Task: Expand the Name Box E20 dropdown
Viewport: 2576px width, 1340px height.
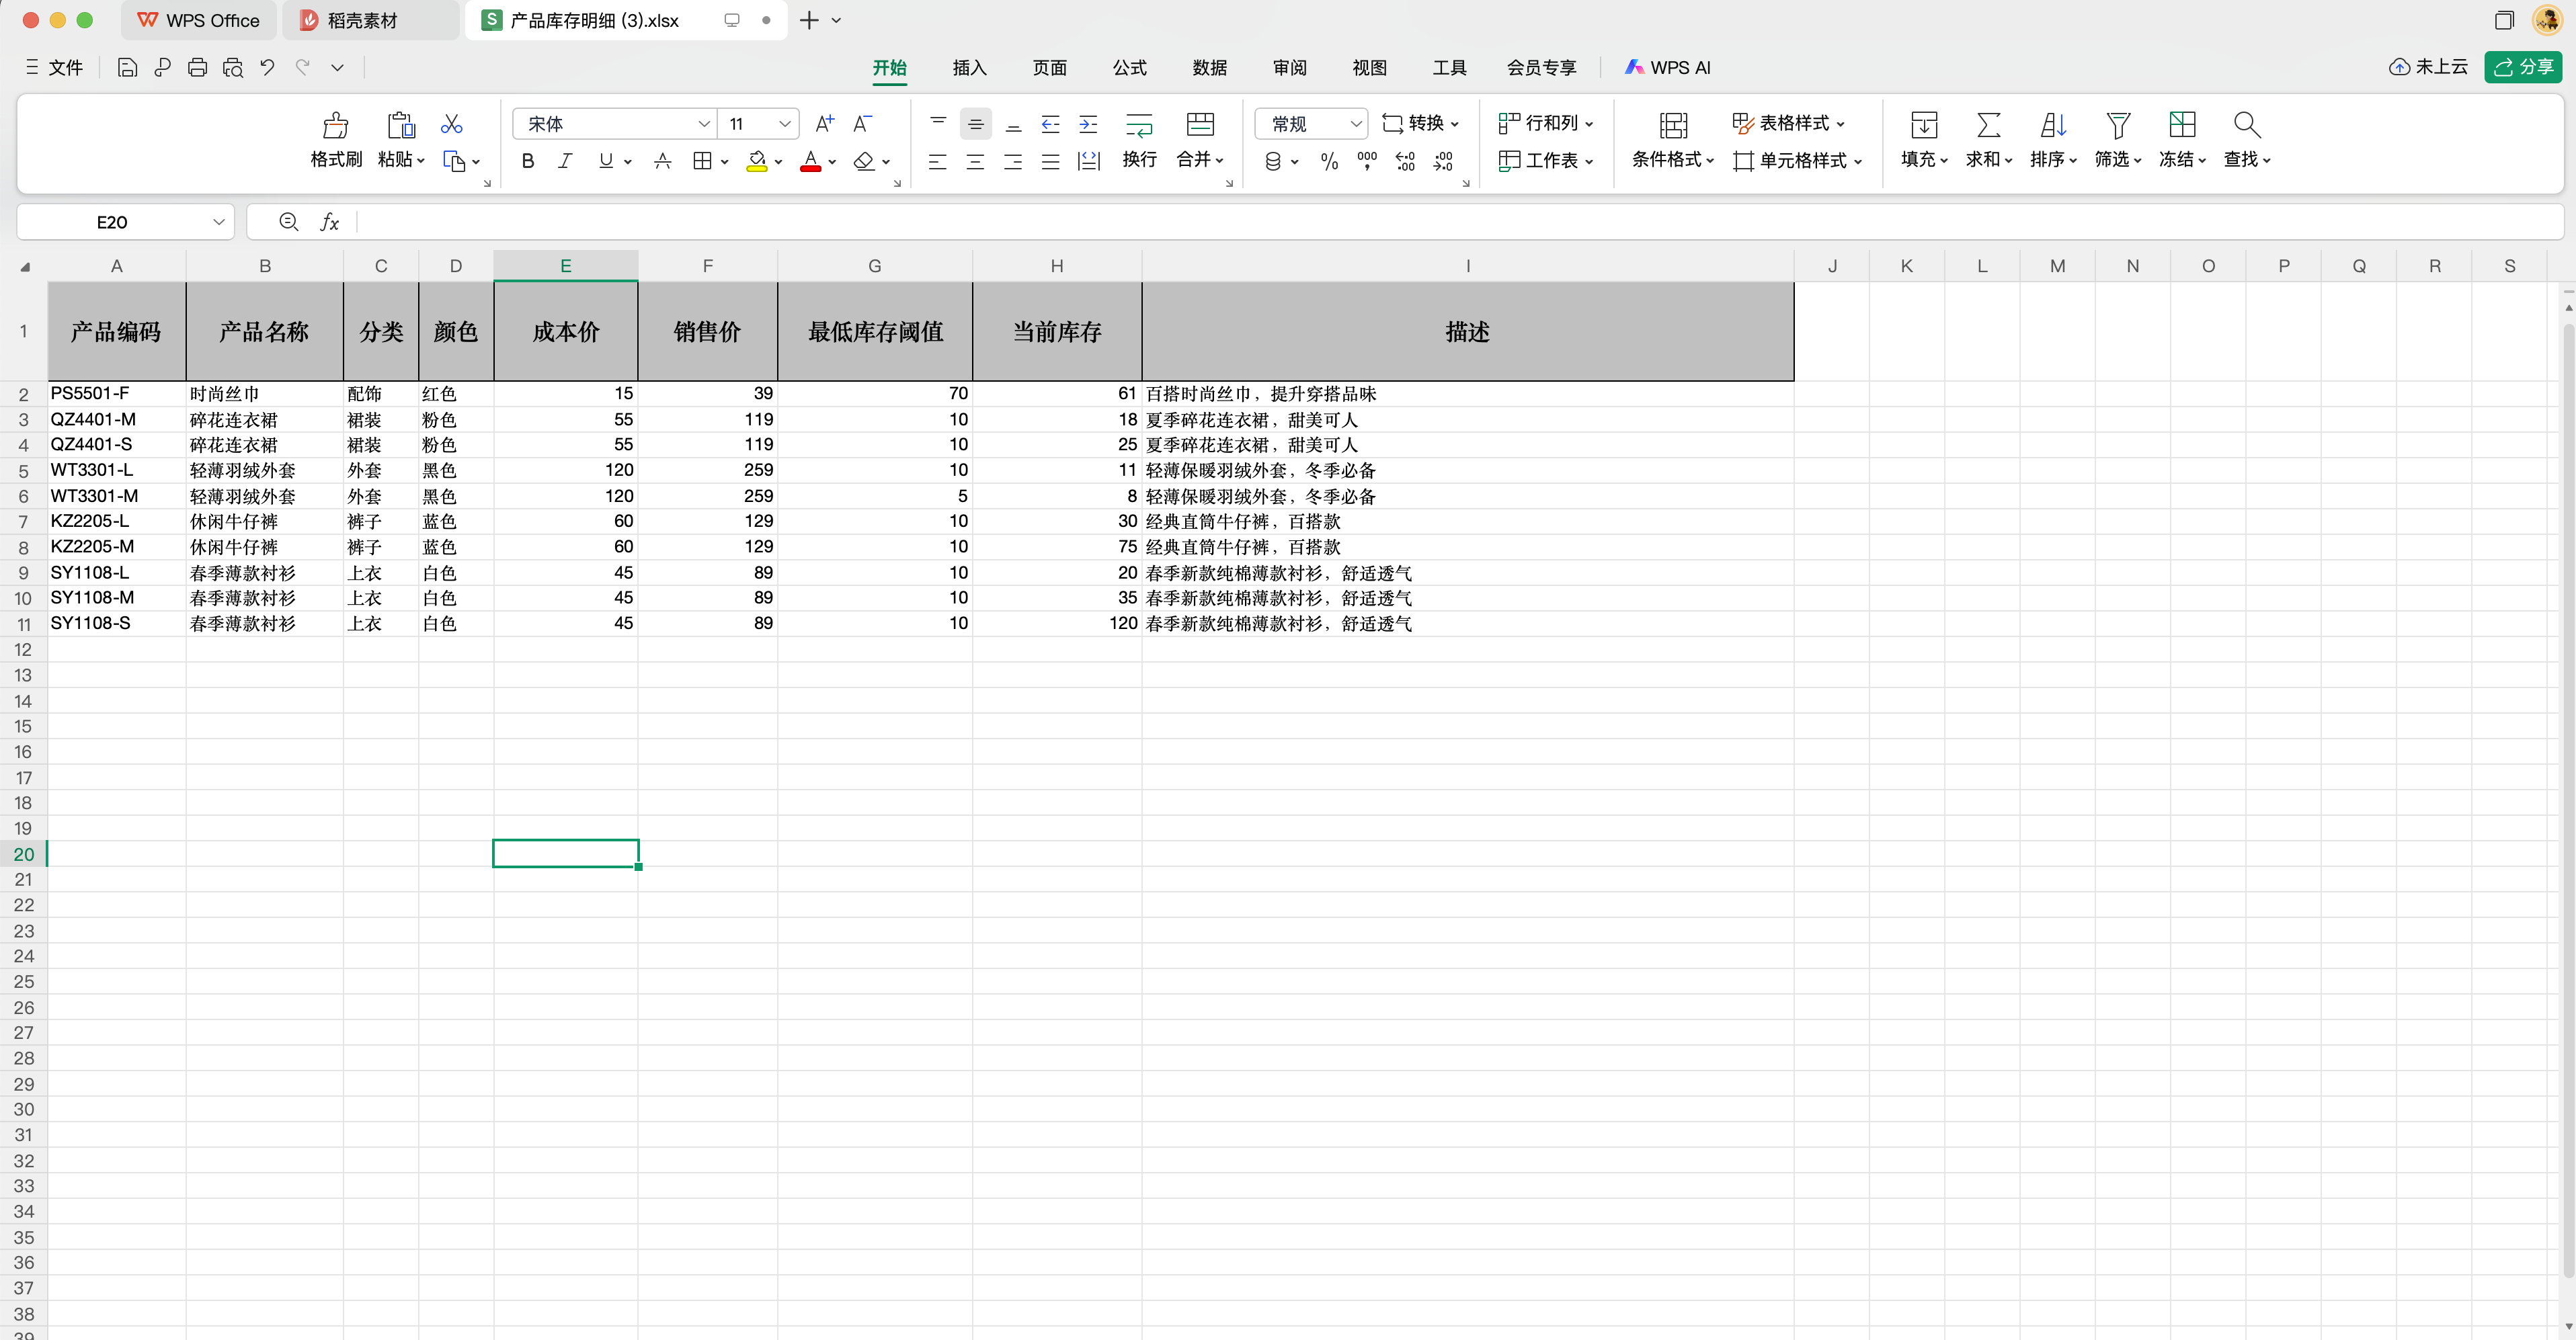Action: [x=218, y=222]
